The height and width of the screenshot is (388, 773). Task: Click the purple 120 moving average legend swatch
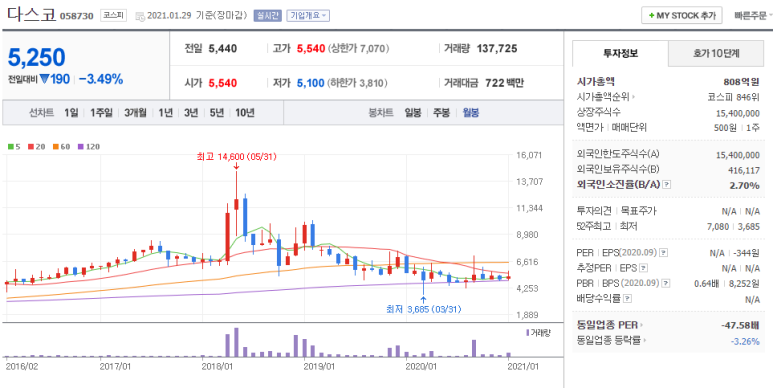[x=81, y=147]
